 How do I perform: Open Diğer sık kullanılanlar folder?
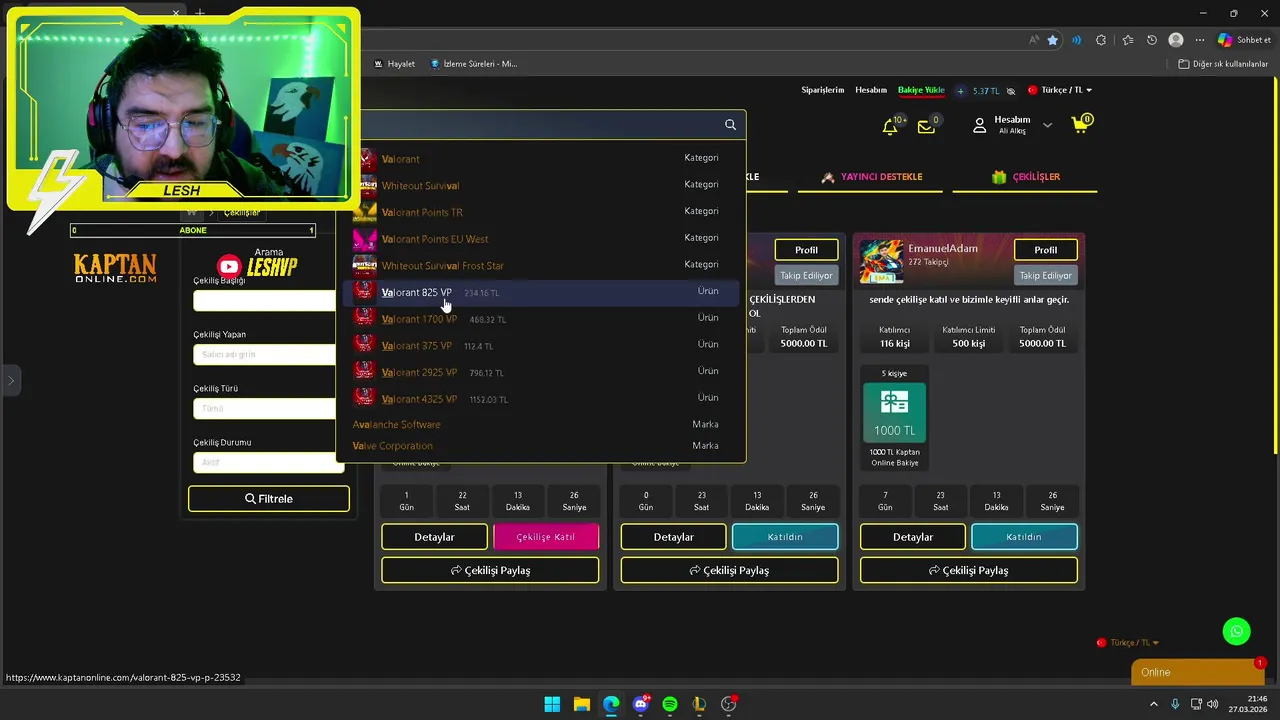pyautogui.click(x=1224, y=64)
